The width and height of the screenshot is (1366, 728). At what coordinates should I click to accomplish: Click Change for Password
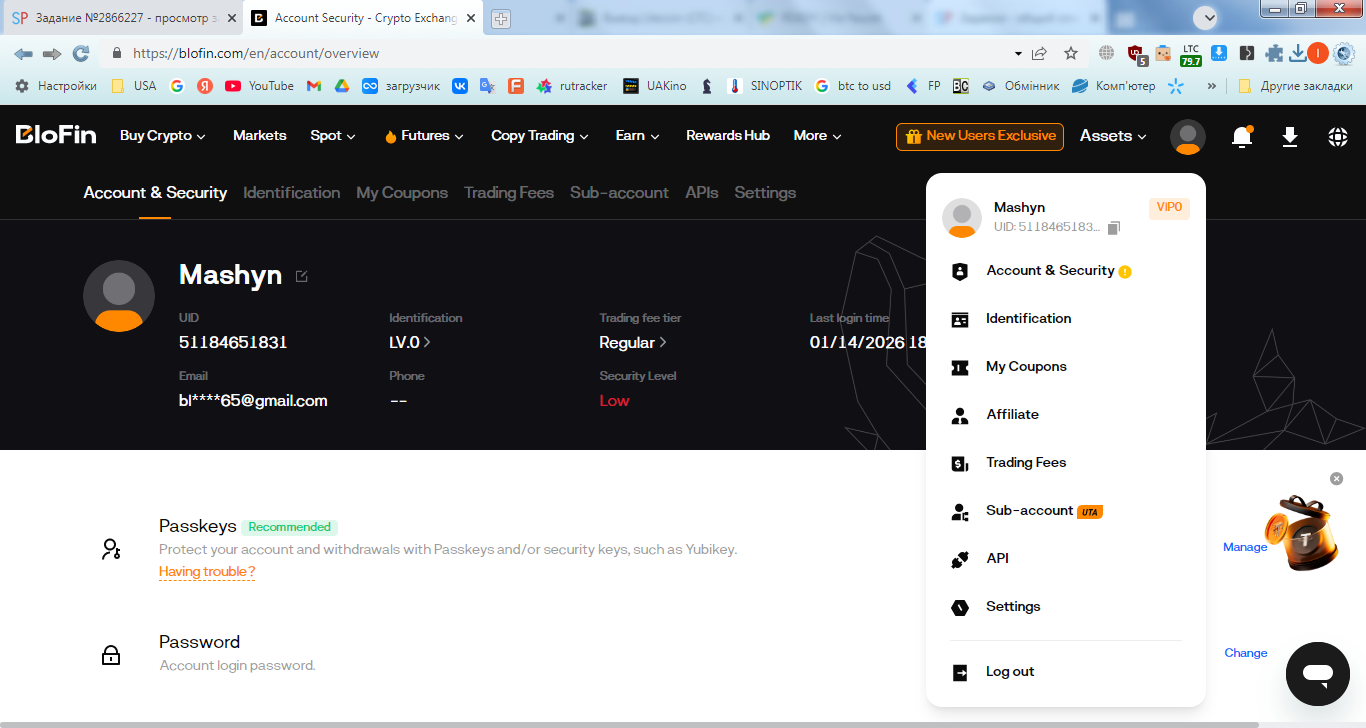(1246, 653)
